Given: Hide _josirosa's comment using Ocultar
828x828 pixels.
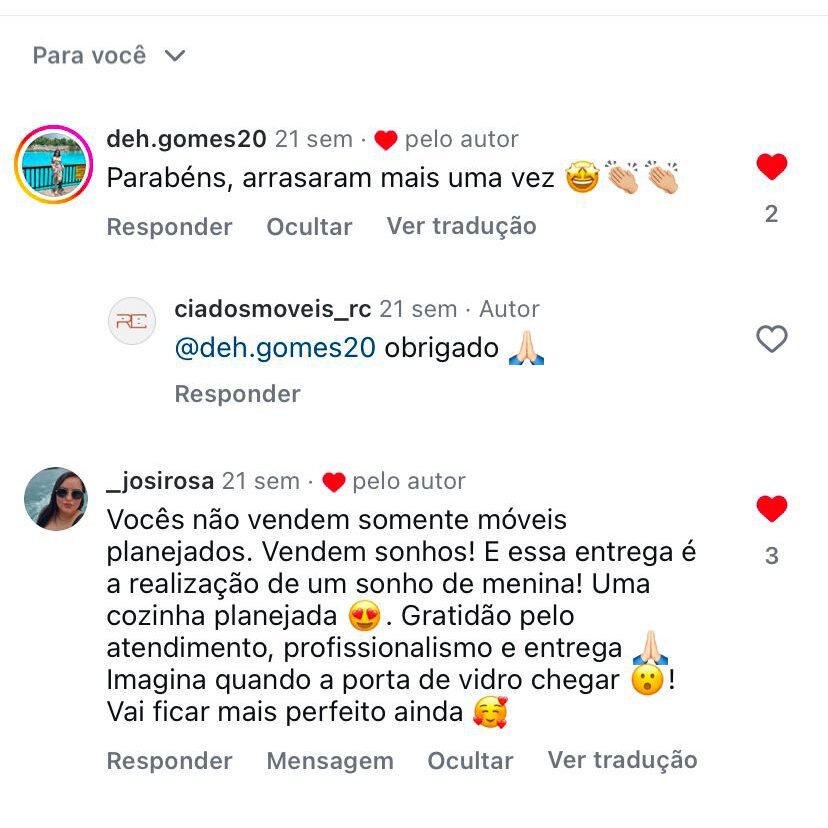Looking at the screenshot, I should coord(470,761).
